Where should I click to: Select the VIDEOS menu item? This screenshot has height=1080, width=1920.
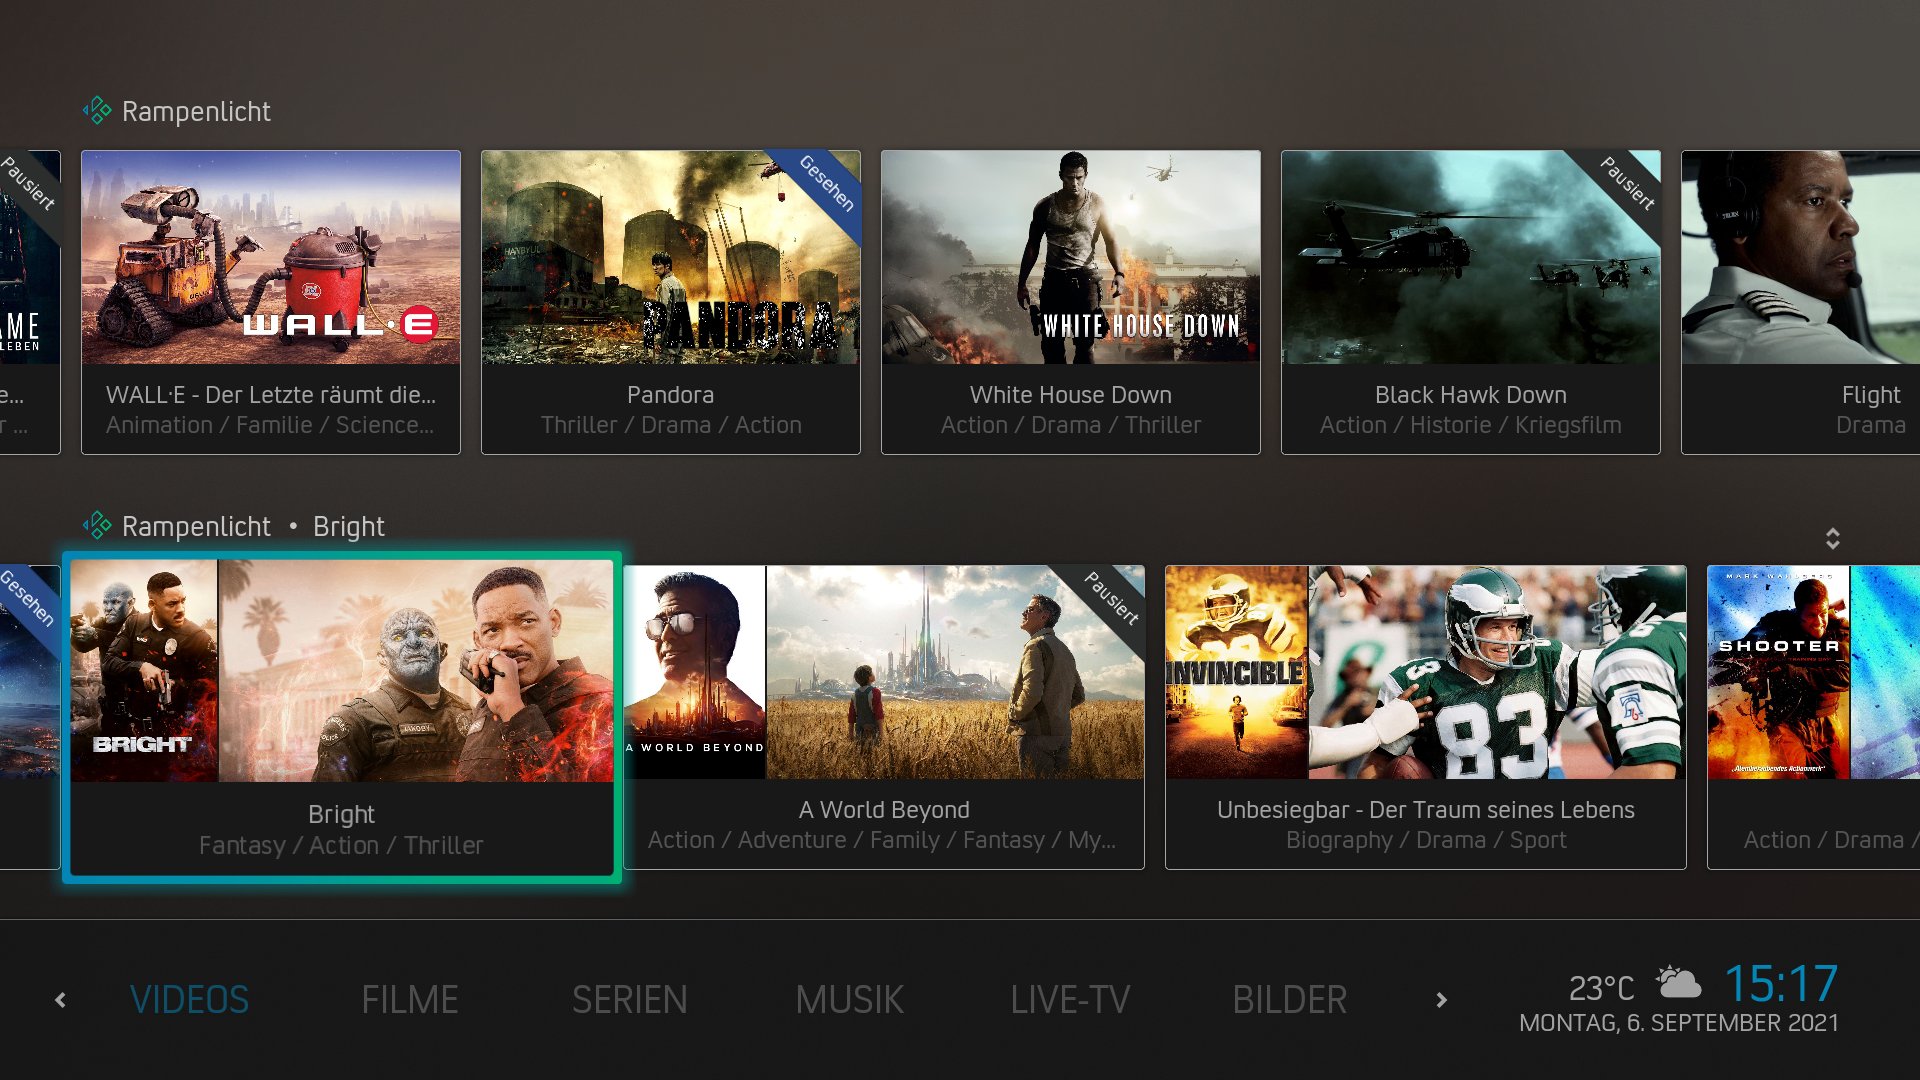pos(189,999)
